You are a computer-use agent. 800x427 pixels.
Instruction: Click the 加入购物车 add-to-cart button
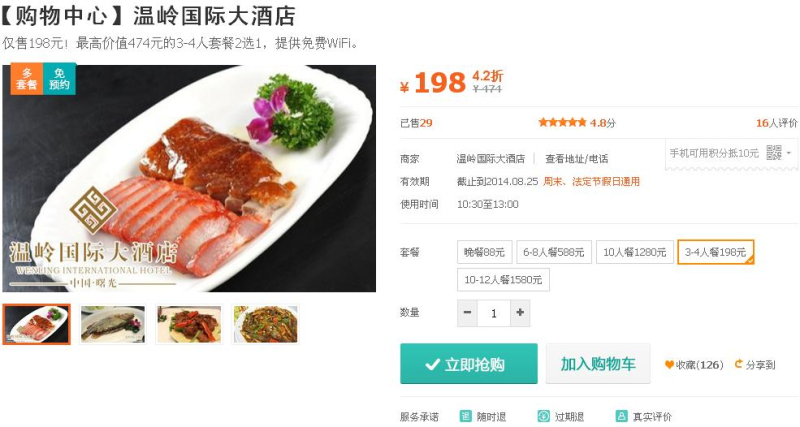click(598, 364)
